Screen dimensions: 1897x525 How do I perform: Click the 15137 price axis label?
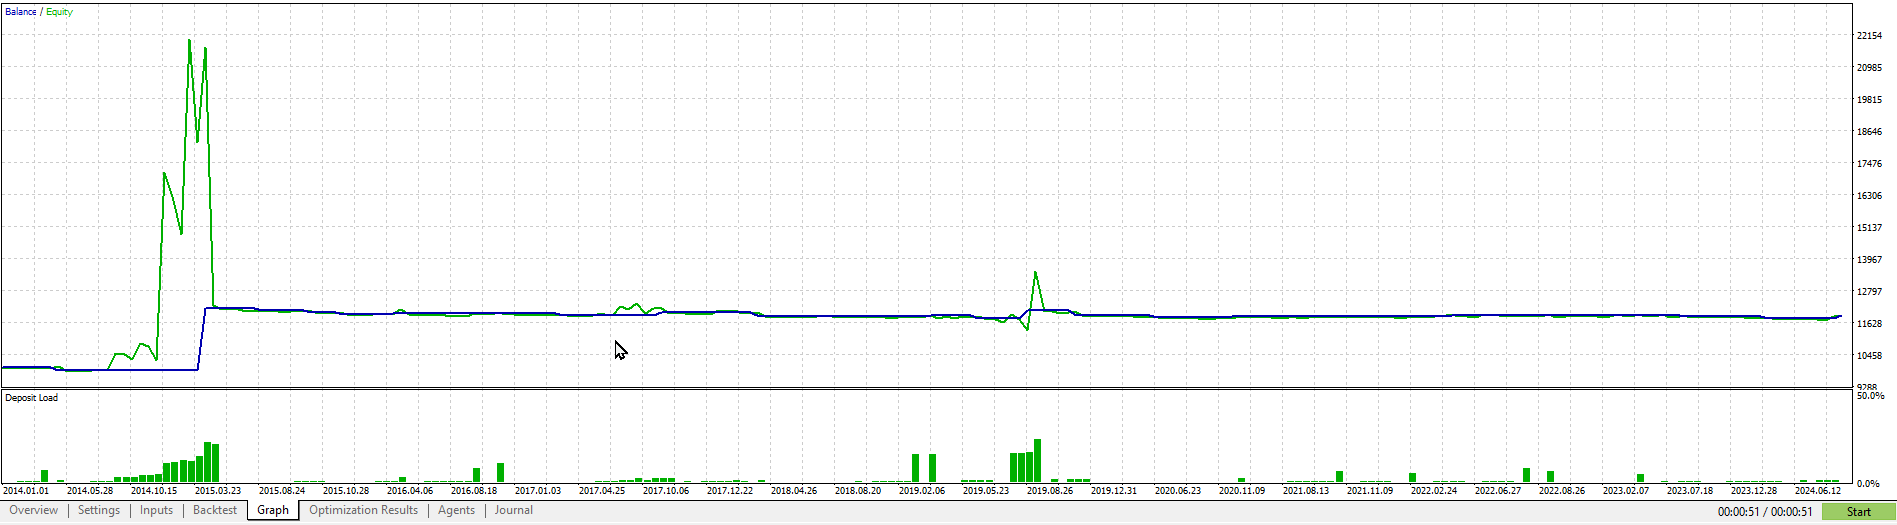pos(1869,228)
